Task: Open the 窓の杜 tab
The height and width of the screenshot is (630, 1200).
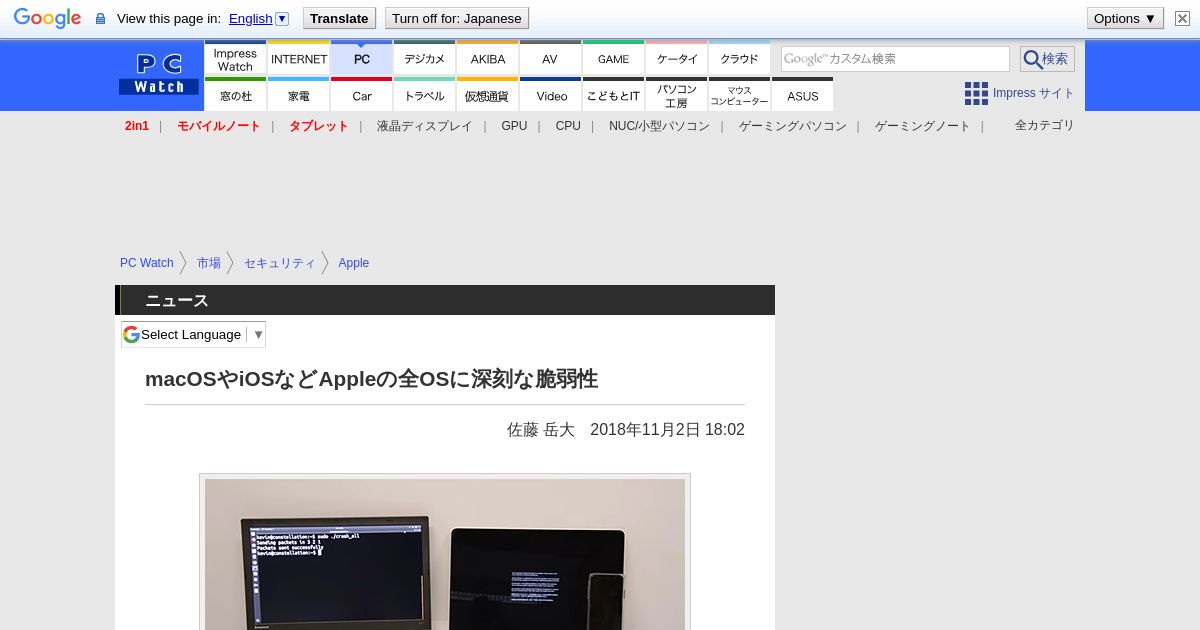Action: coord(235,95)
